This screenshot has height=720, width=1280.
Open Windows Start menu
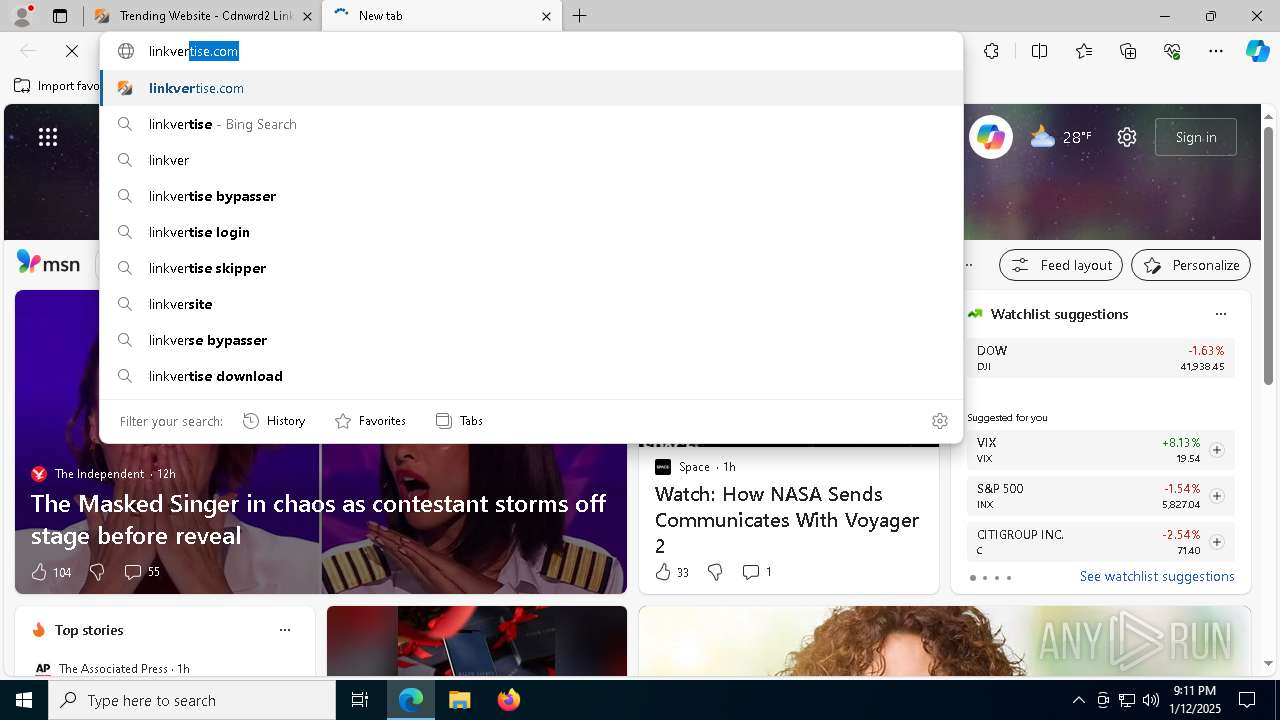pyautogui.click(x=24, y=700)
